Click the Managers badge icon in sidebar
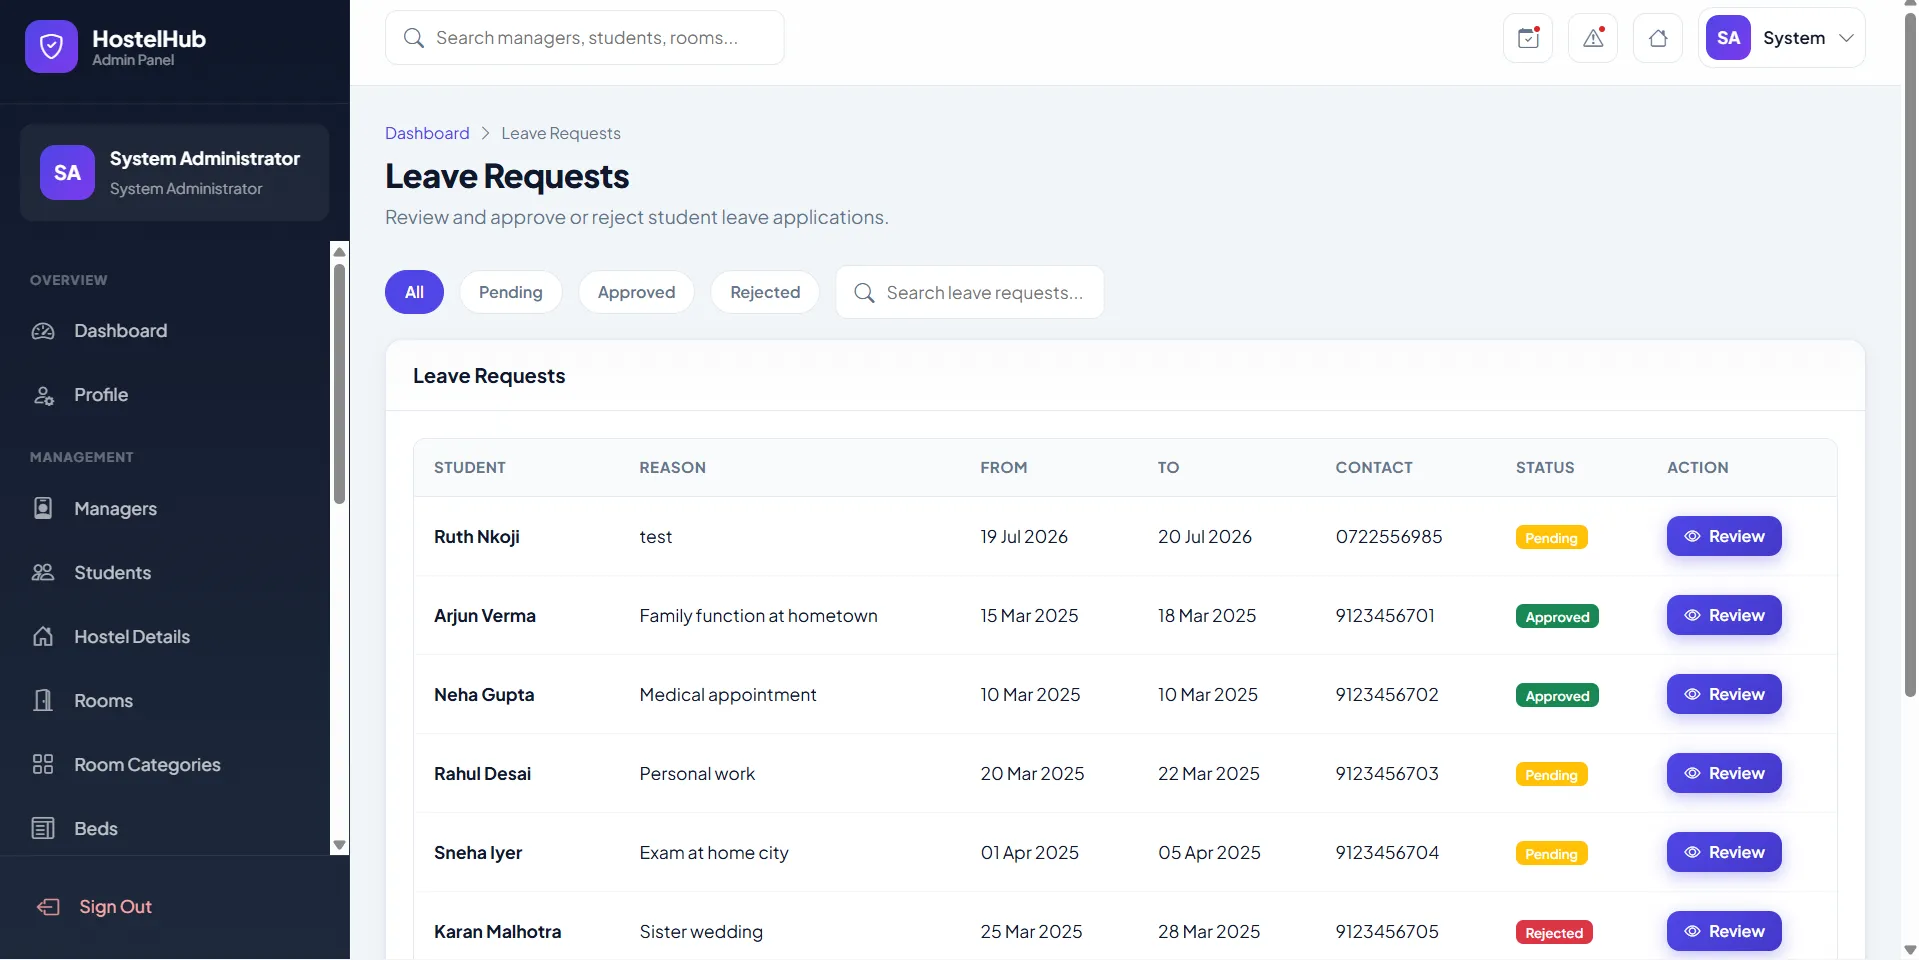 pos(43,508)
